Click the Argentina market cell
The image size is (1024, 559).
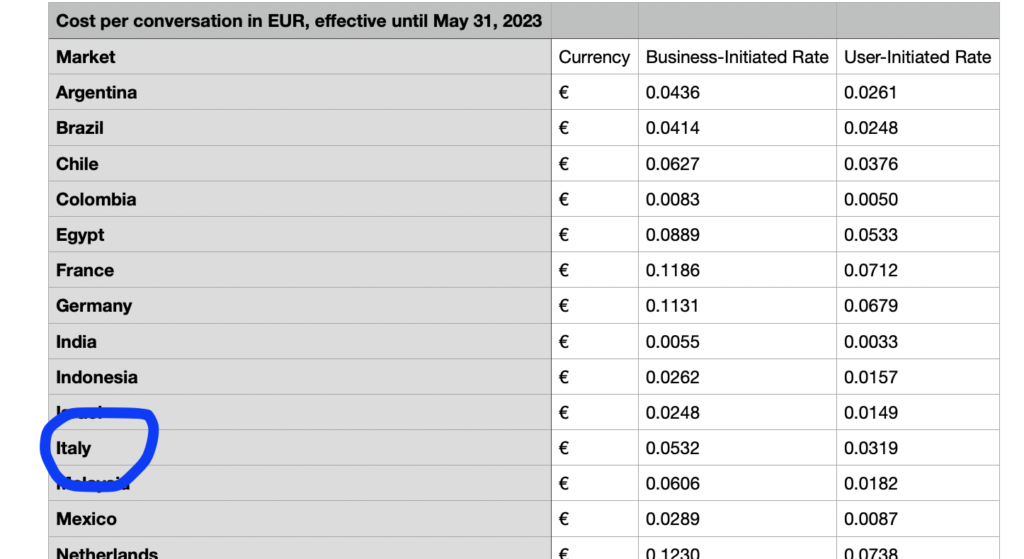(x=300, y=92)
